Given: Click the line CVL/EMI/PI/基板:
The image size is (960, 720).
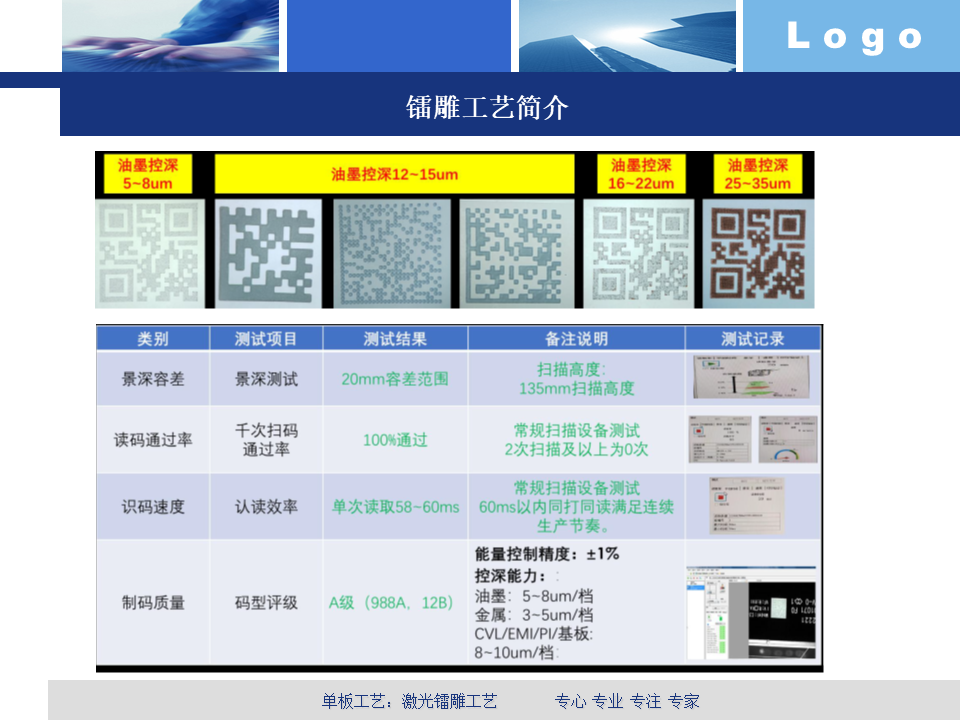Looking at the screenshot, I should (x=534, y=634).
